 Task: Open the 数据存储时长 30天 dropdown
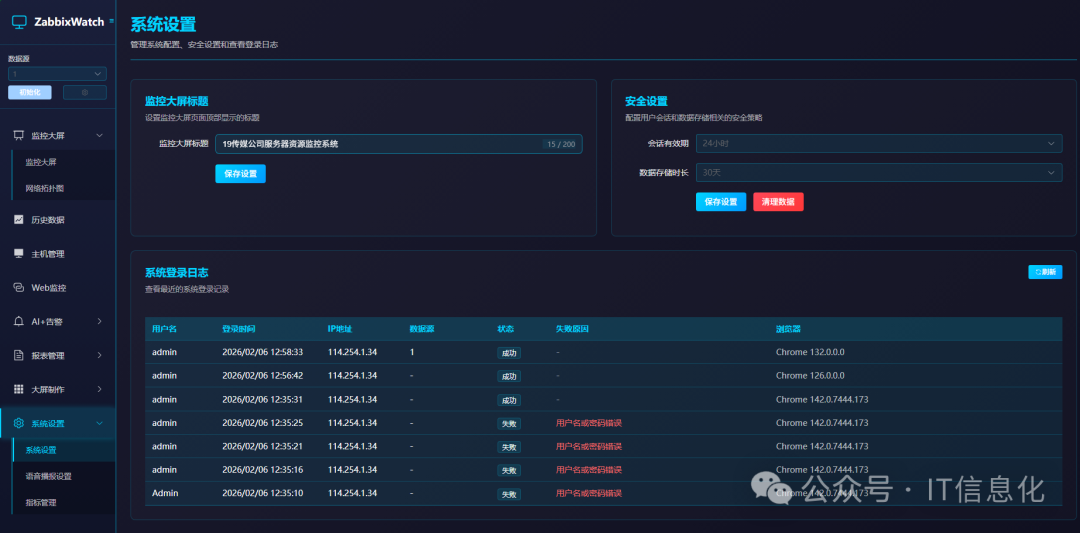[878, 173]
